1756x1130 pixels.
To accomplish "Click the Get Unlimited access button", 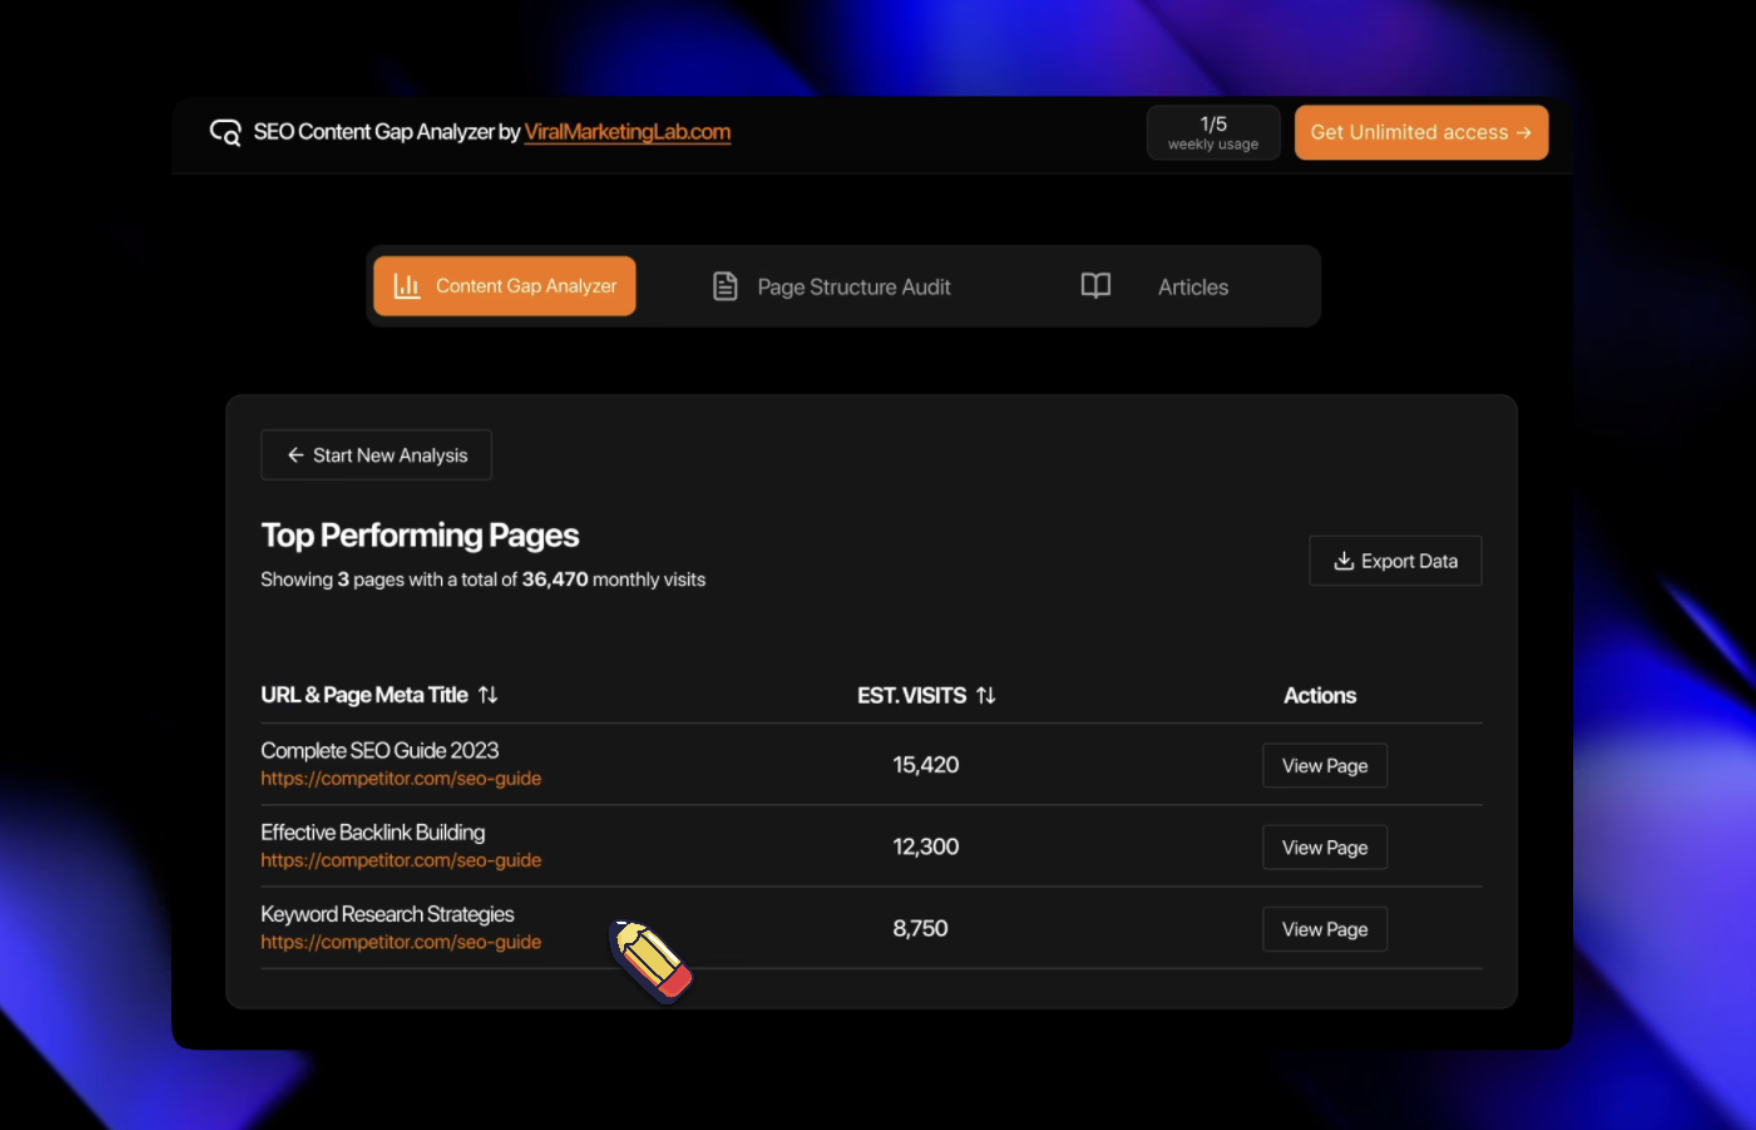I will click(x=1421, y=132).
